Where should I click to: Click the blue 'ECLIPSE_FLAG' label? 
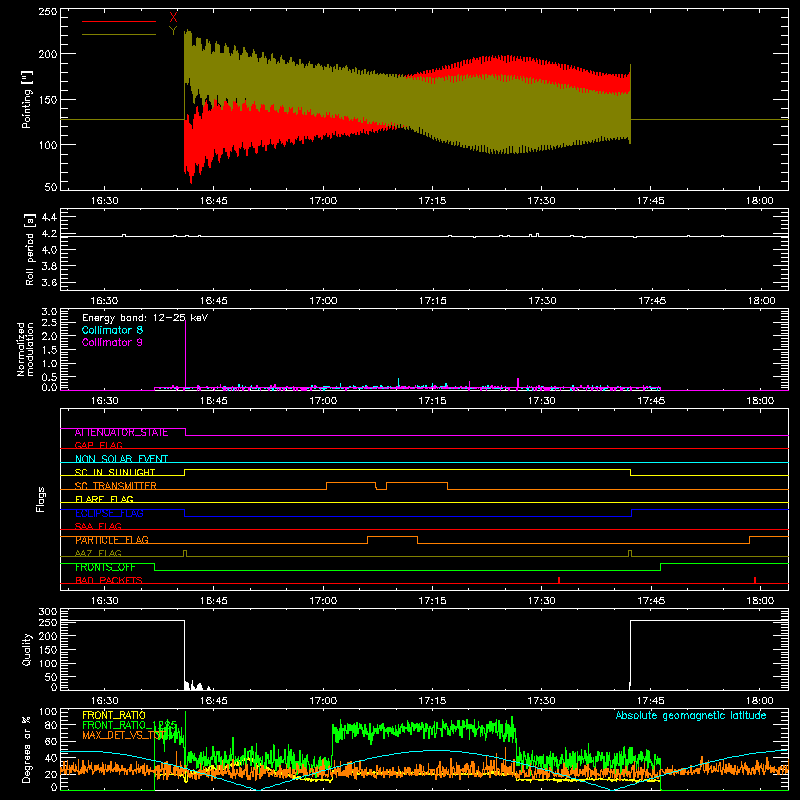[109, 513]
